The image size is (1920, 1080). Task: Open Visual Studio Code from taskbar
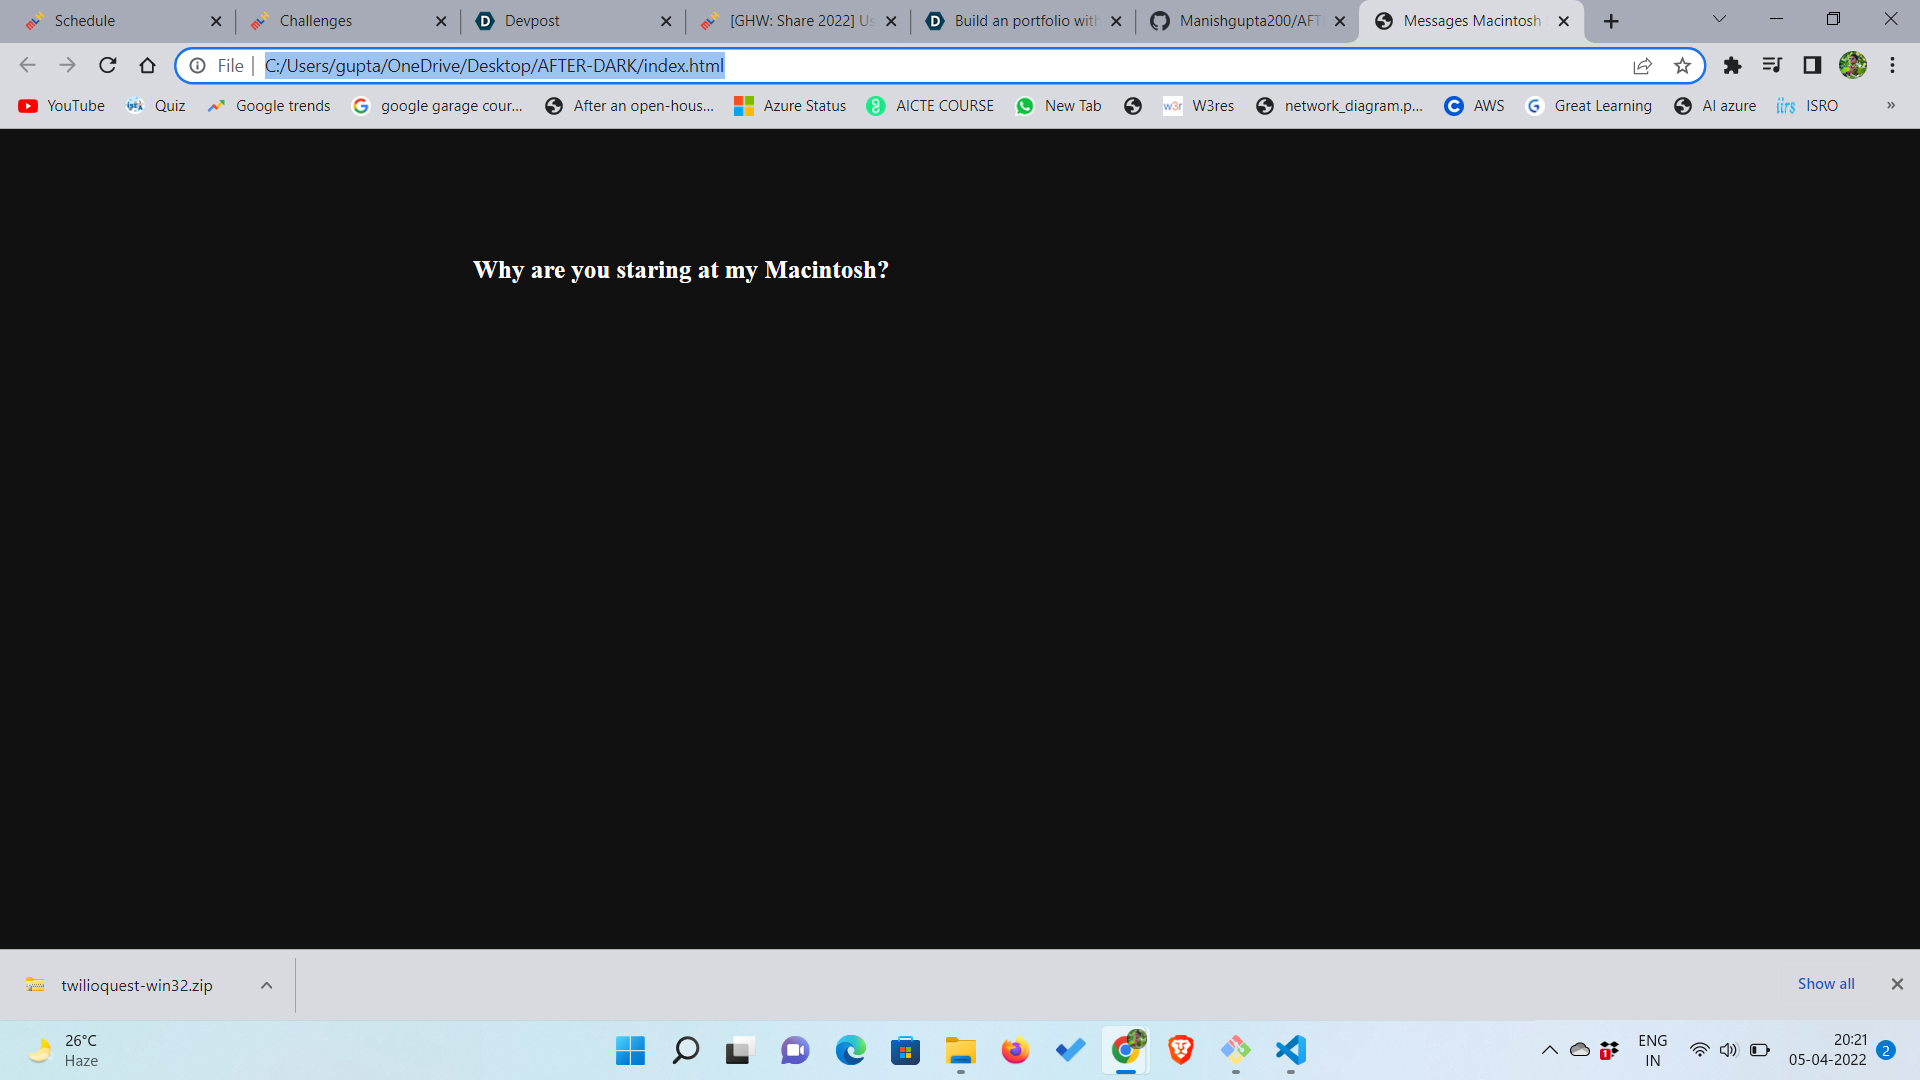[1290, 1050]
